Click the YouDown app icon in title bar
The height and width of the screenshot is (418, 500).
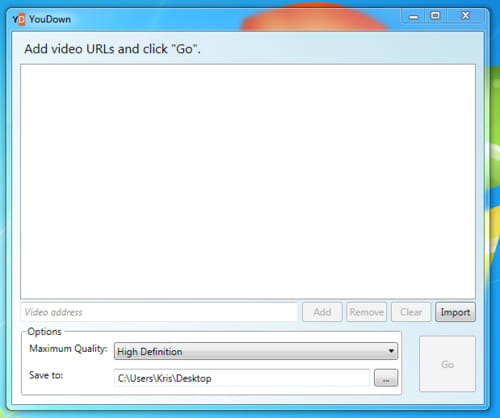[x=19, y=19]
